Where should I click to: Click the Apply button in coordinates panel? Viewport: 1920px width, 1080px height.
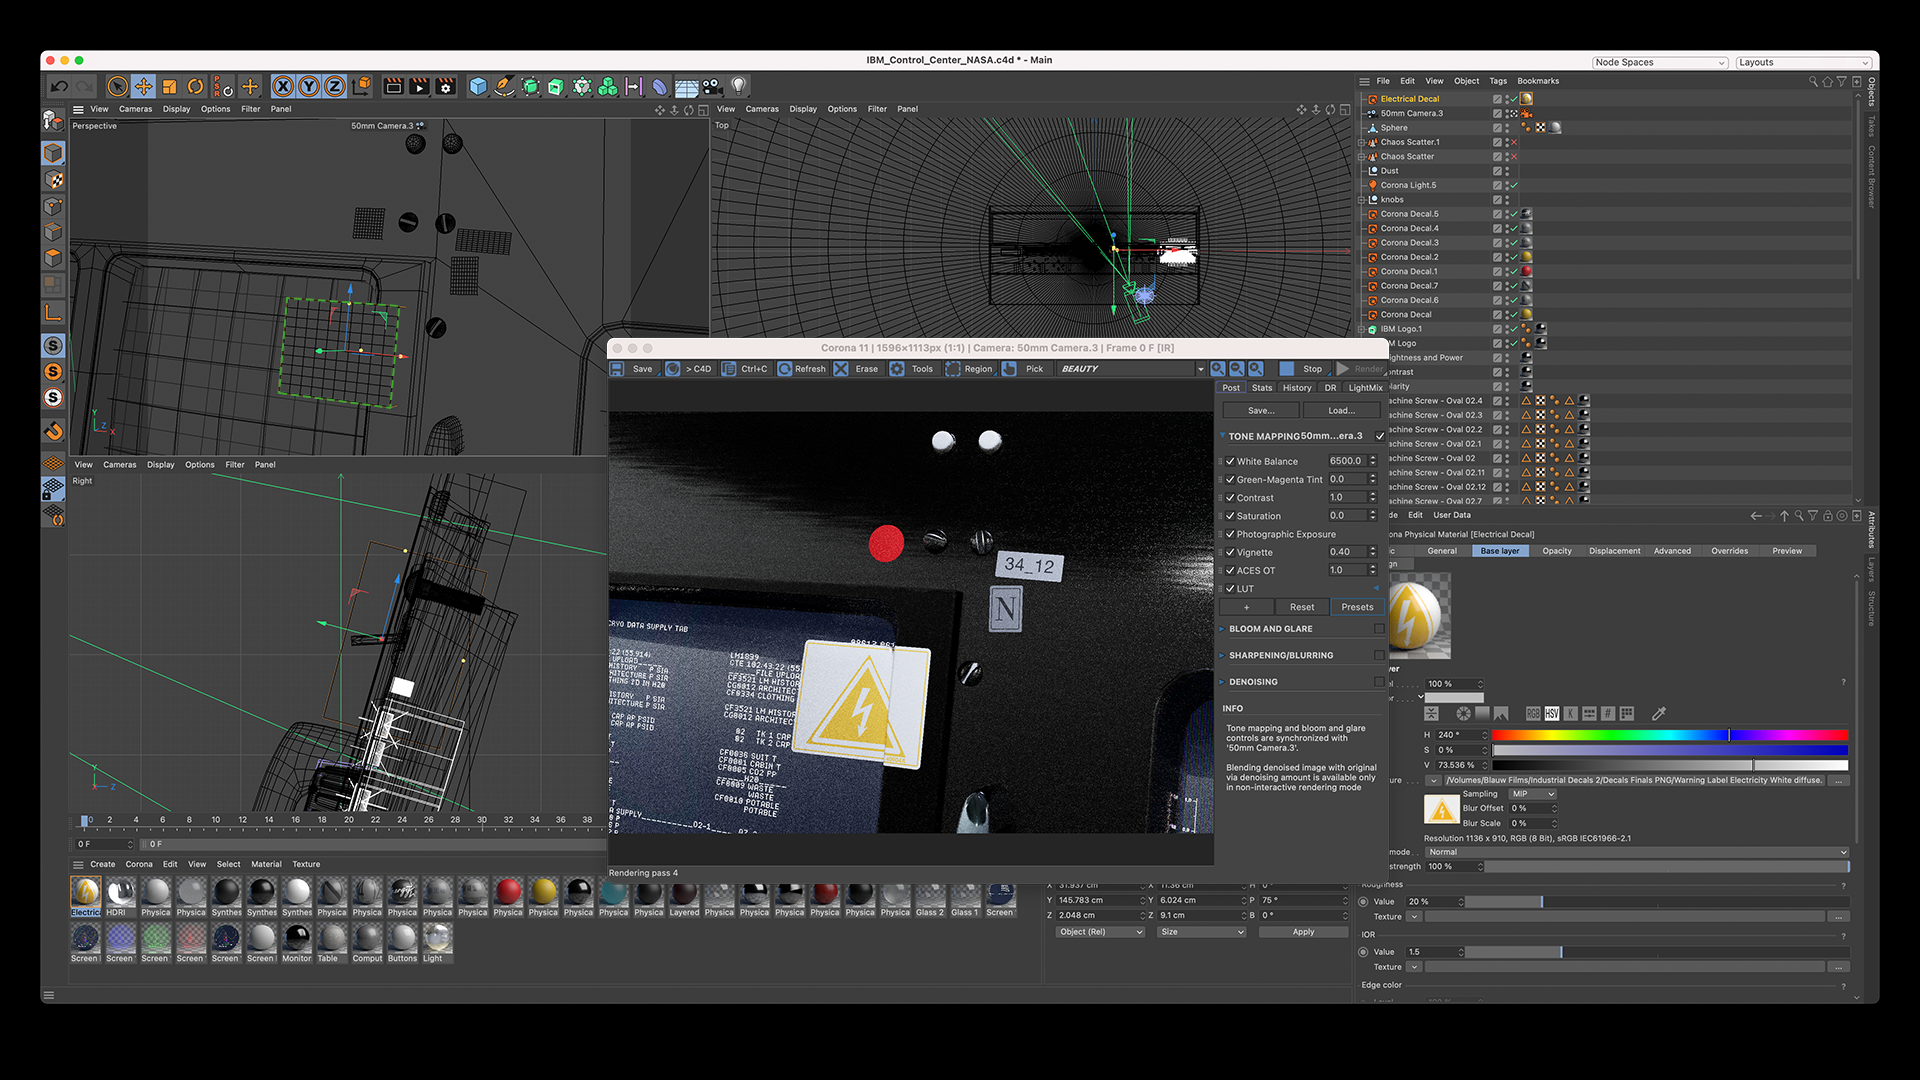point(1303,932)
